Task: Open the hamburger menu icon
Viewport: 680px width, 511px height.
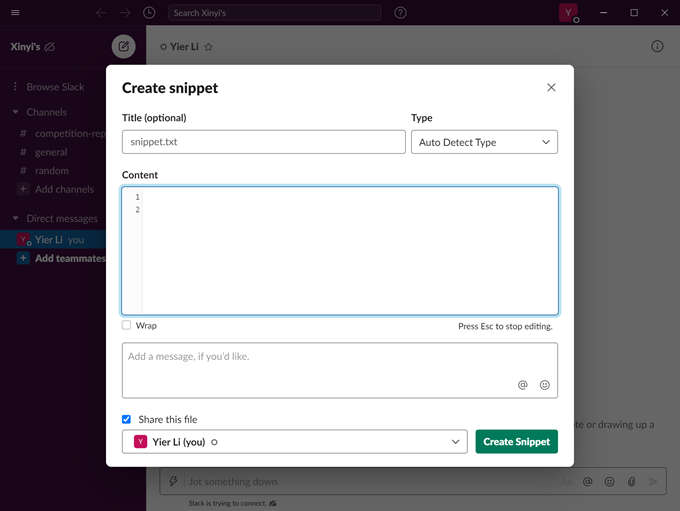Action: pos(15,13)
